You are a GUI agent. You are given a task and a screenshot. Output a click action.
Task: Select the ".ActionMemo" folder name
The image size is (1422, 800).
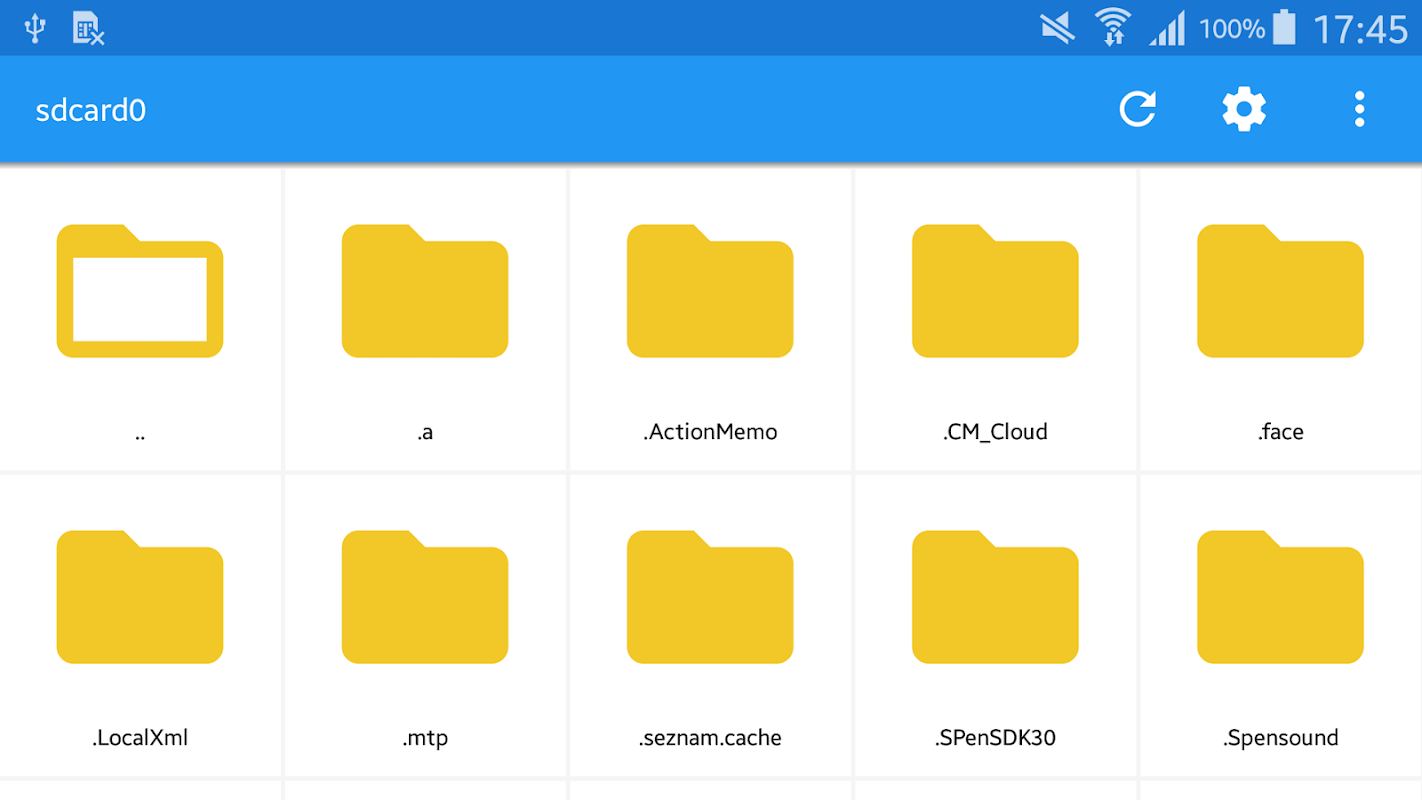710,432
